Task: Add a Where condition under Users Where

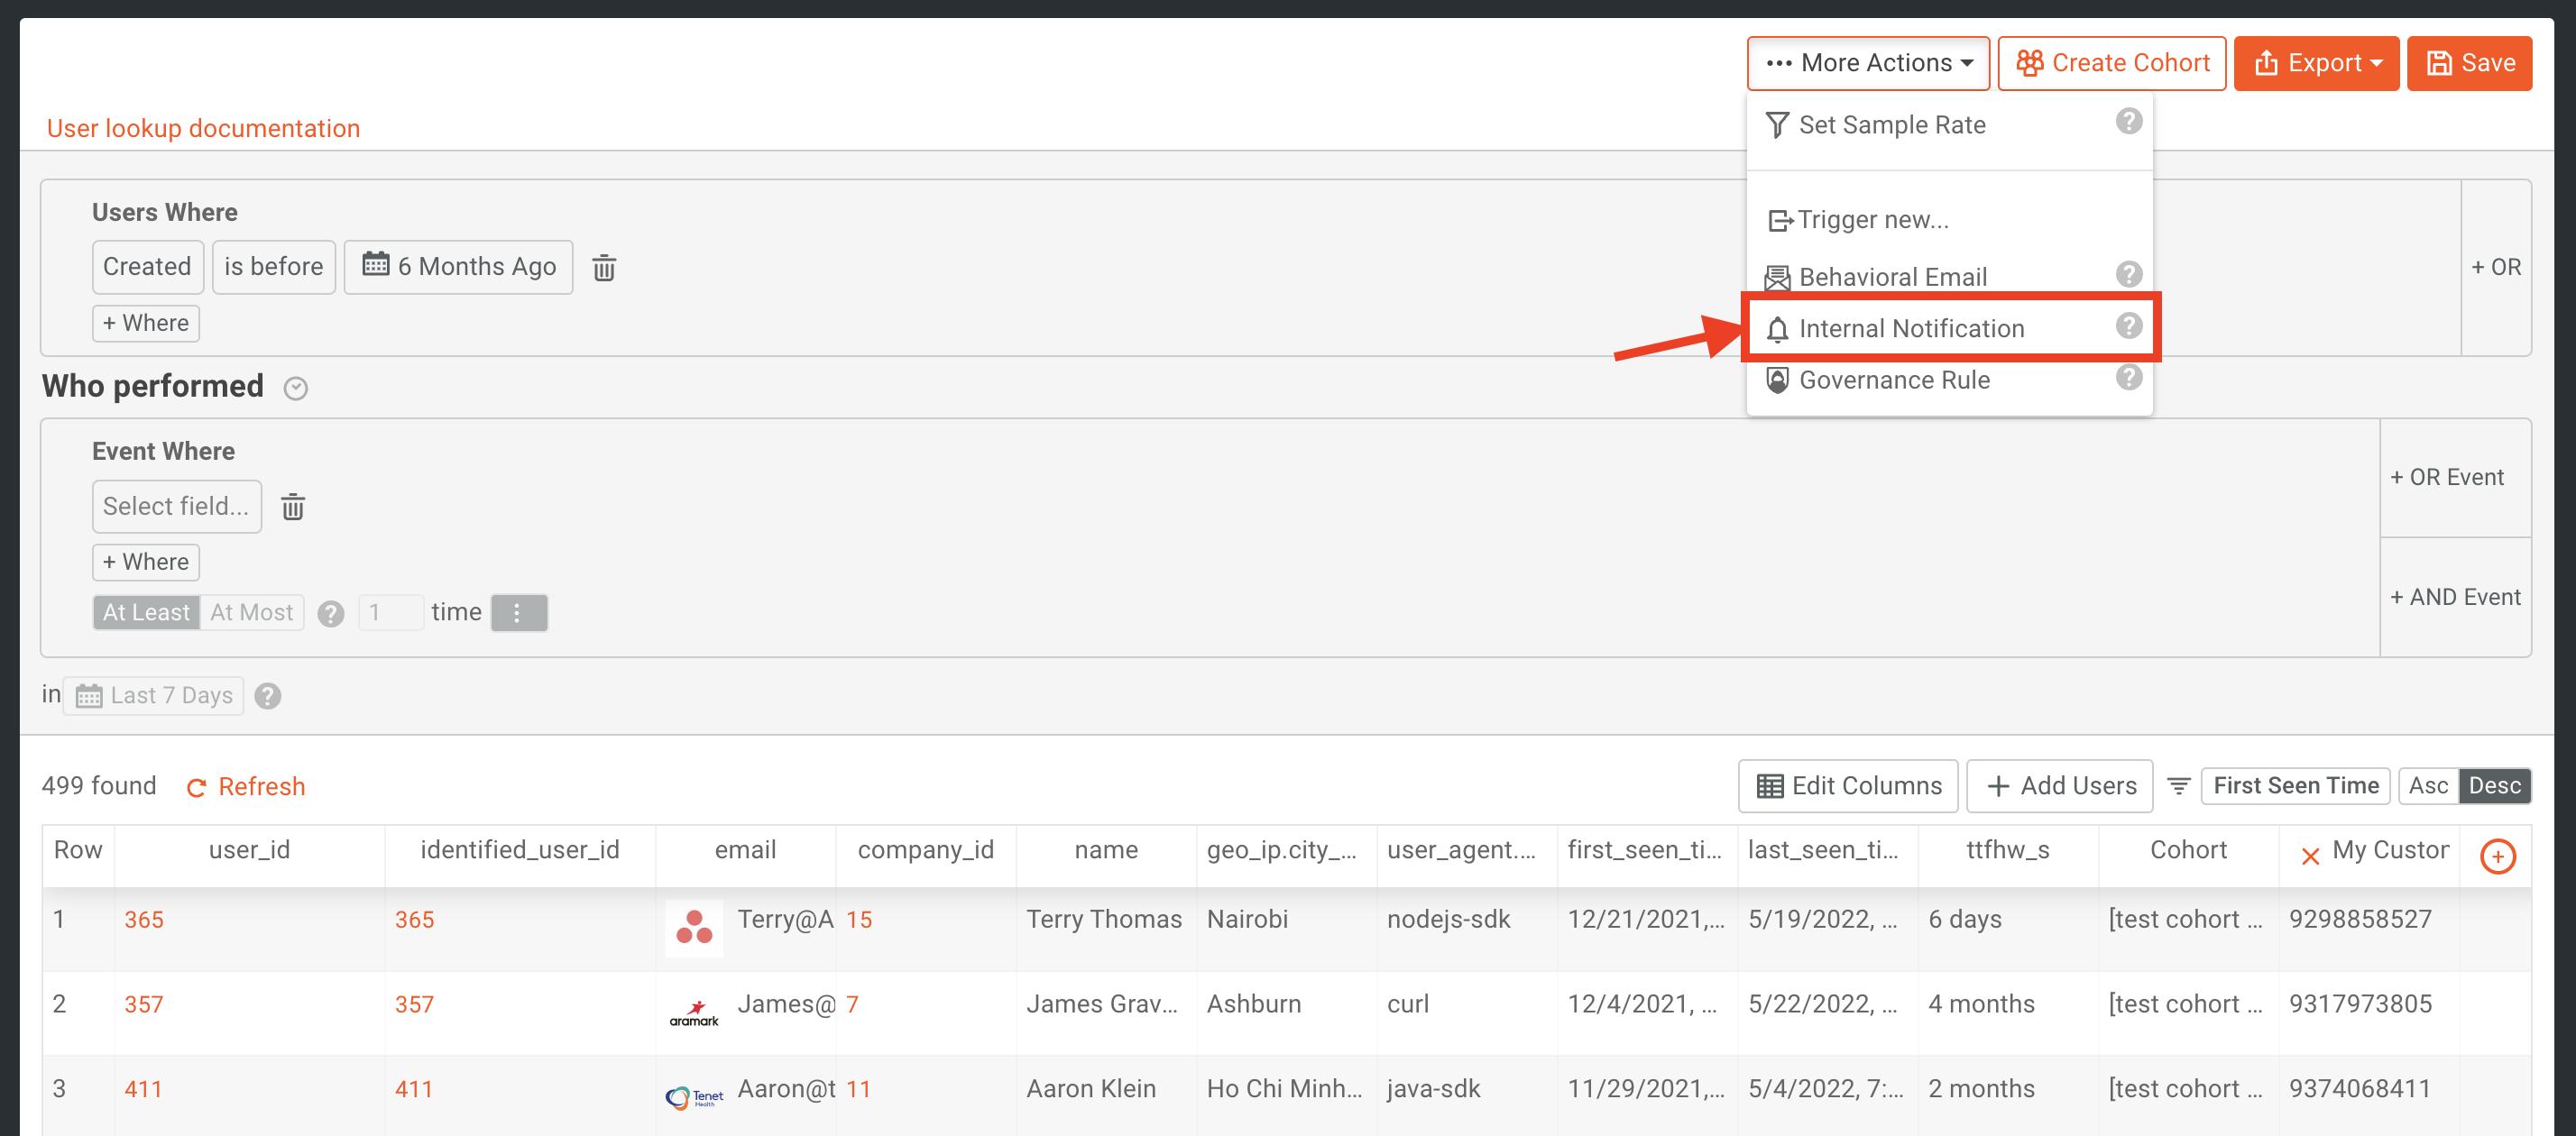Action: [x=146, y=323]
